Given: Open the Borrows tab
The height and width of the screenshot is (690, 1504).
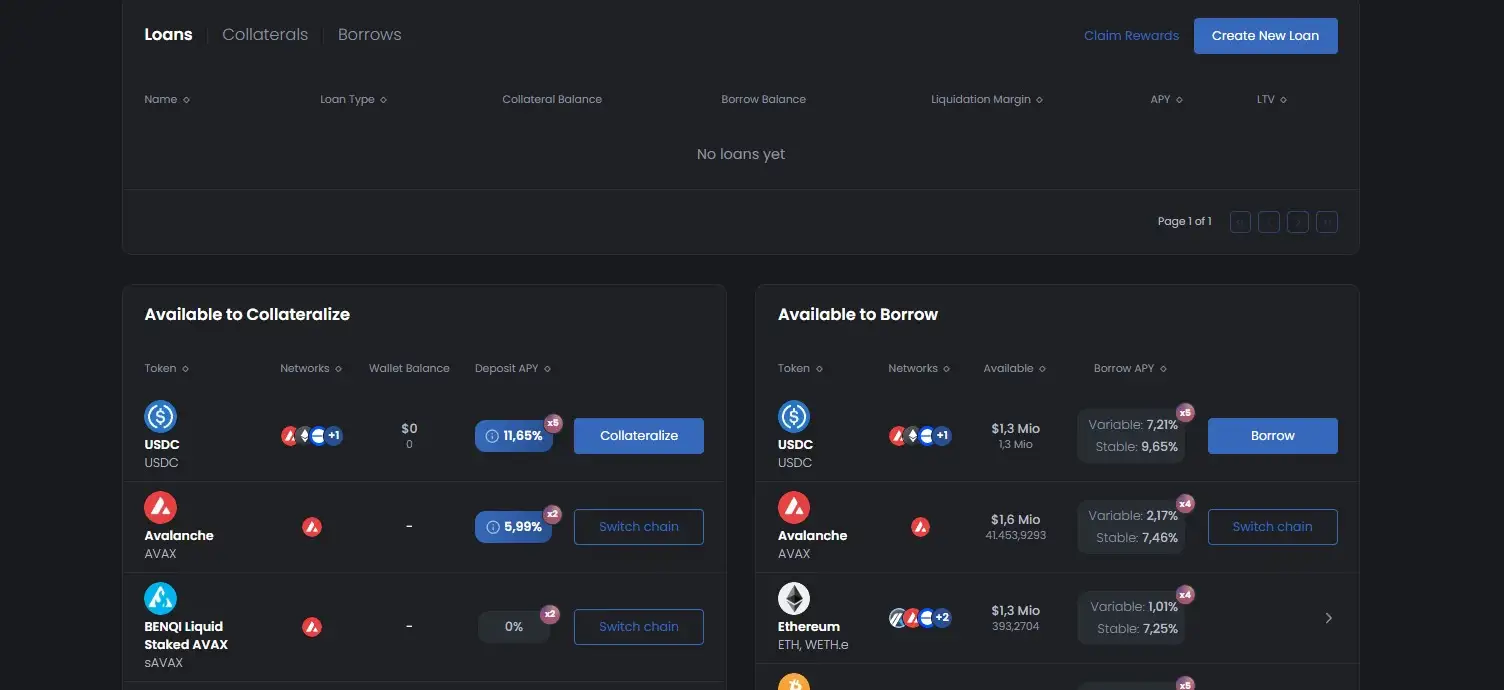Looking at the screenshot, I should (x=369, y=34).
